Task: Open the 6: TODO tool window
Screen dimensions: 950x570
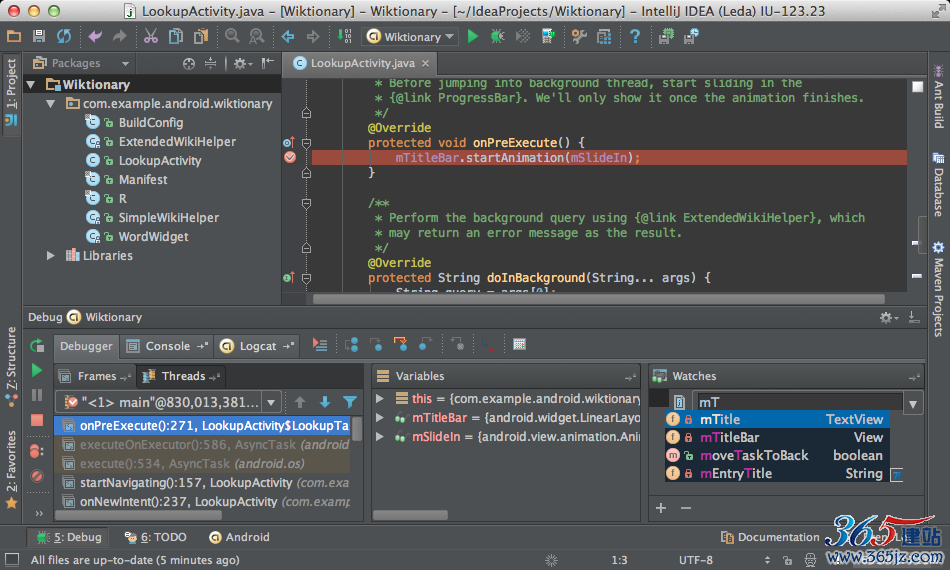Action: point(156,537)
